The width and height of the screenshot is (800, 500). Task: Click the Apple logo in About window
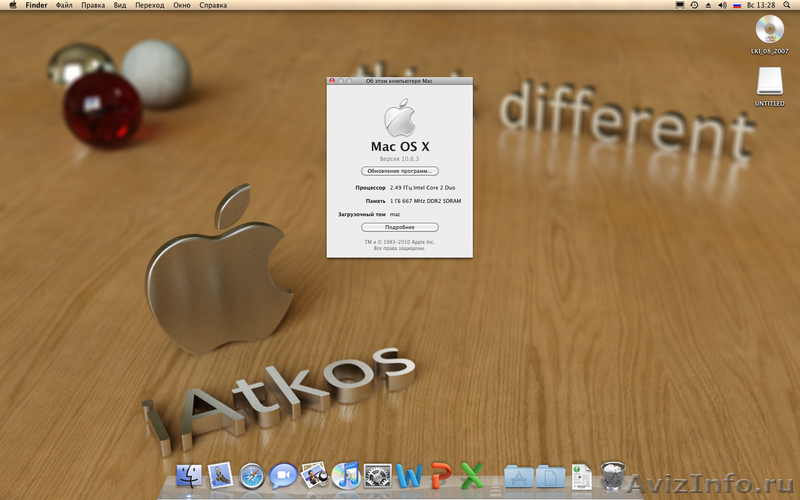click(x=399, y=117)
